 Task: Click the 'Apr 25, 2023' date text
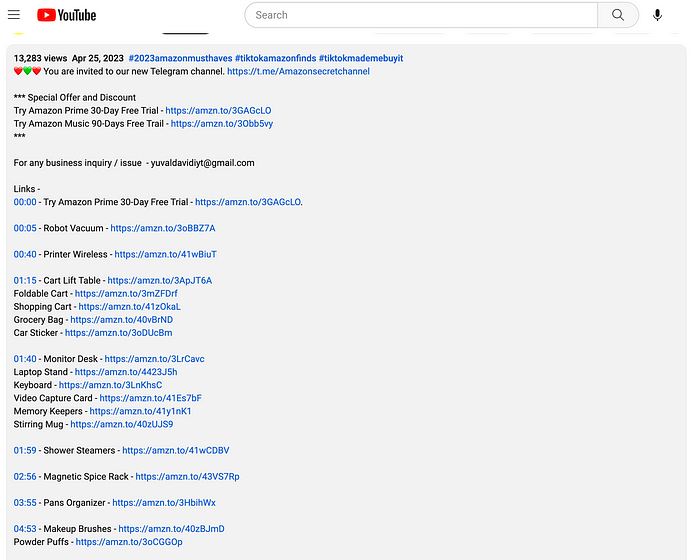(98, 58)
